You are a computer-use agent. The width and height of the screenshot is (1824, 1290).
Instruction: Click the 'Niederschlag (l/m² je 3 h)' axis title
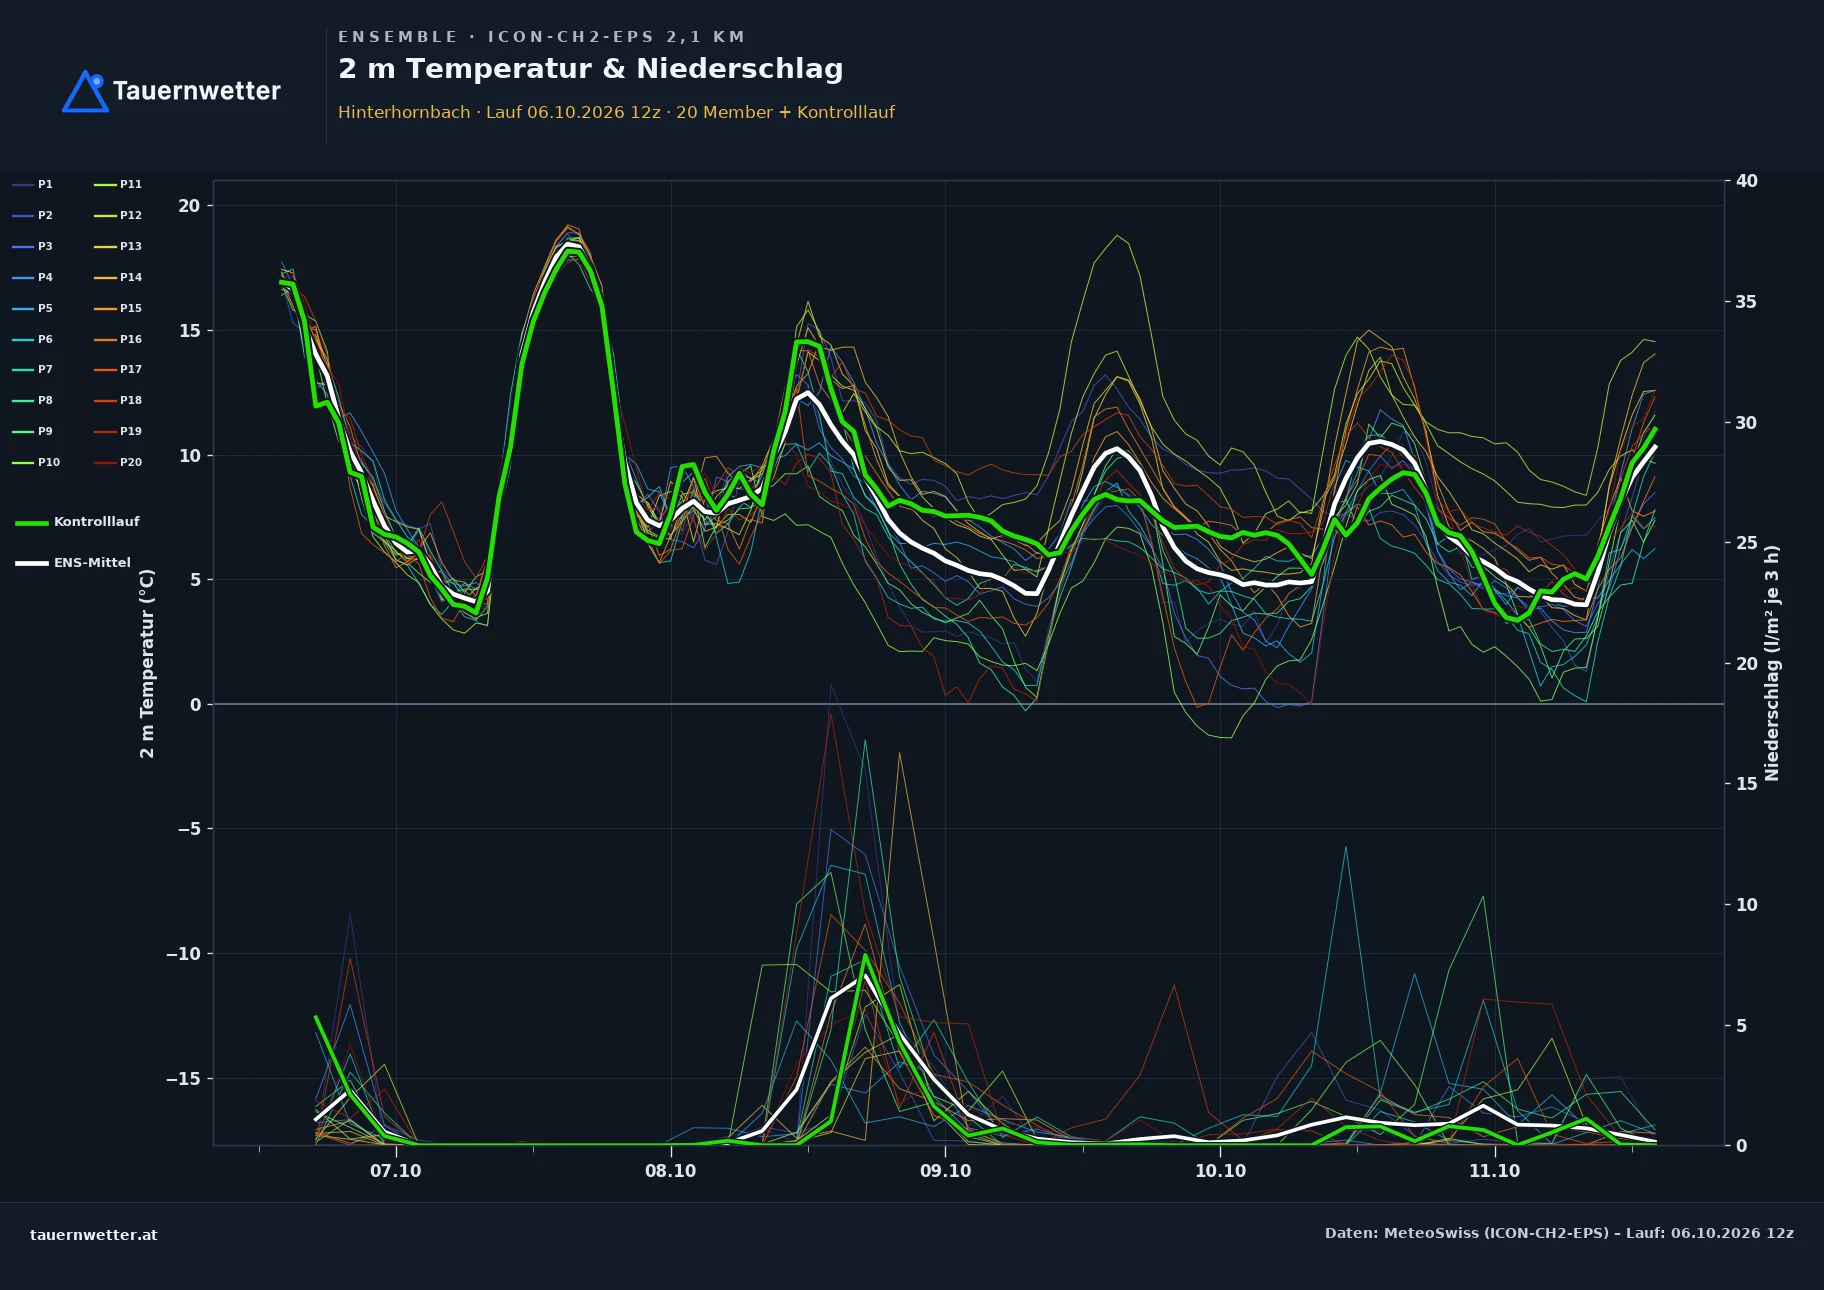coord(1772,663)
